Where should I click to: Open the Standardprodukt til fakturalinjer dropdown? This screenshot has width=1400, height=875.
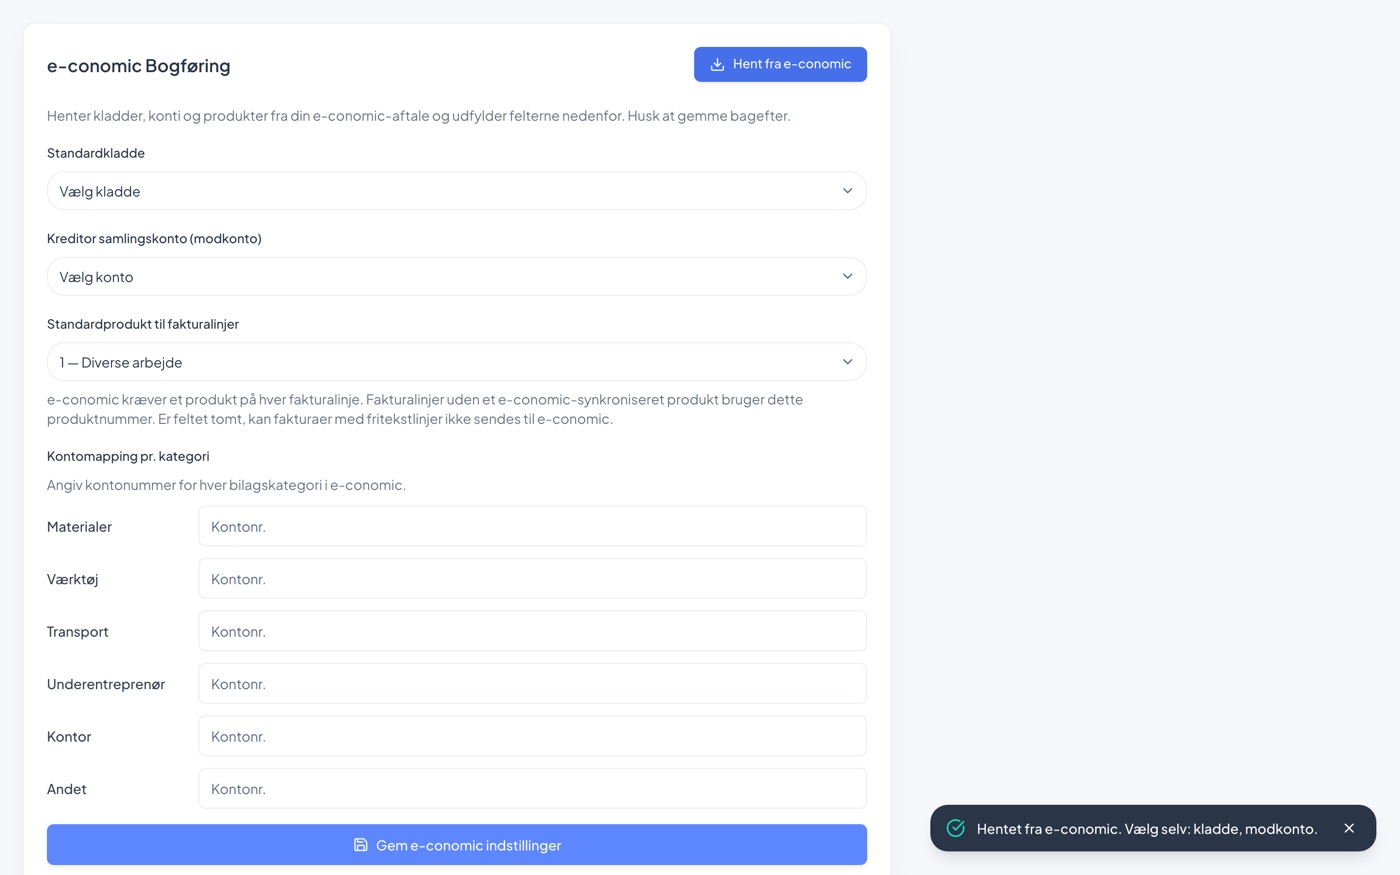[x=457, y=362]
